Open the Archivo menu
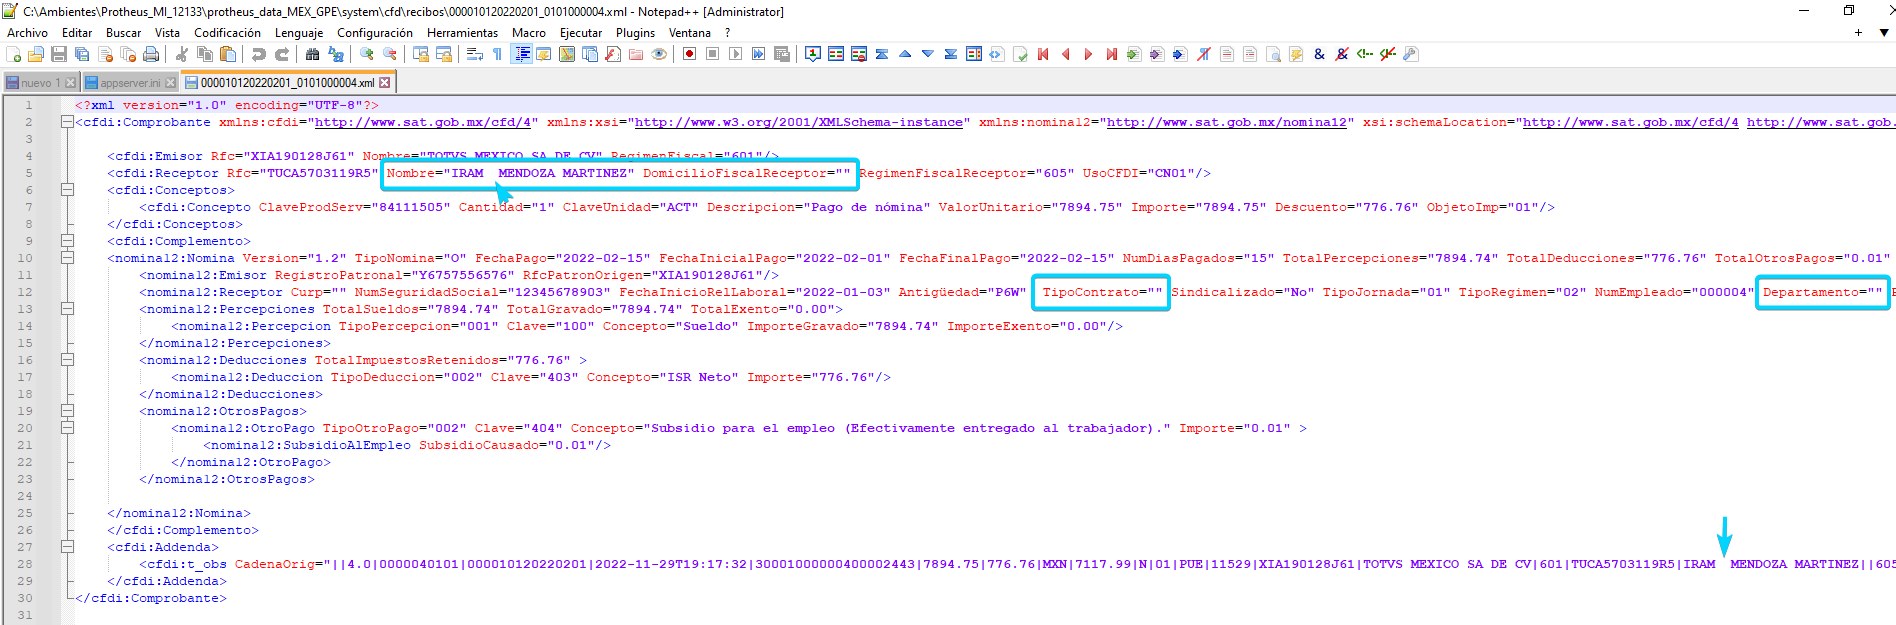This screenshot has height=625, width=1896. (x=27, y=33)
